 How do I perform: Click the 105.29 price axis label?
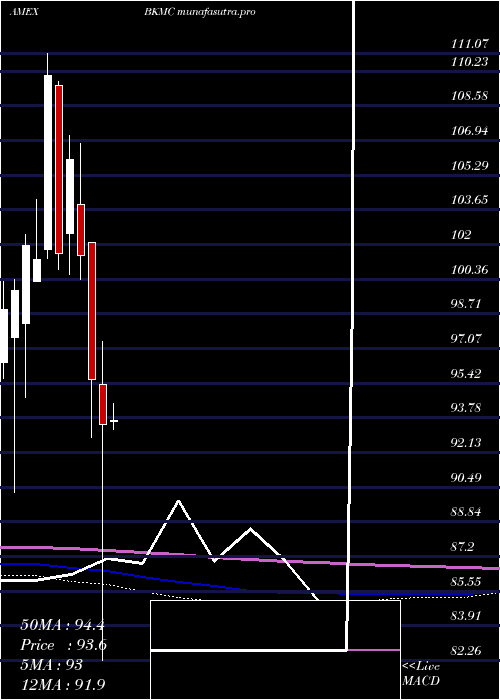click(469, 166)
